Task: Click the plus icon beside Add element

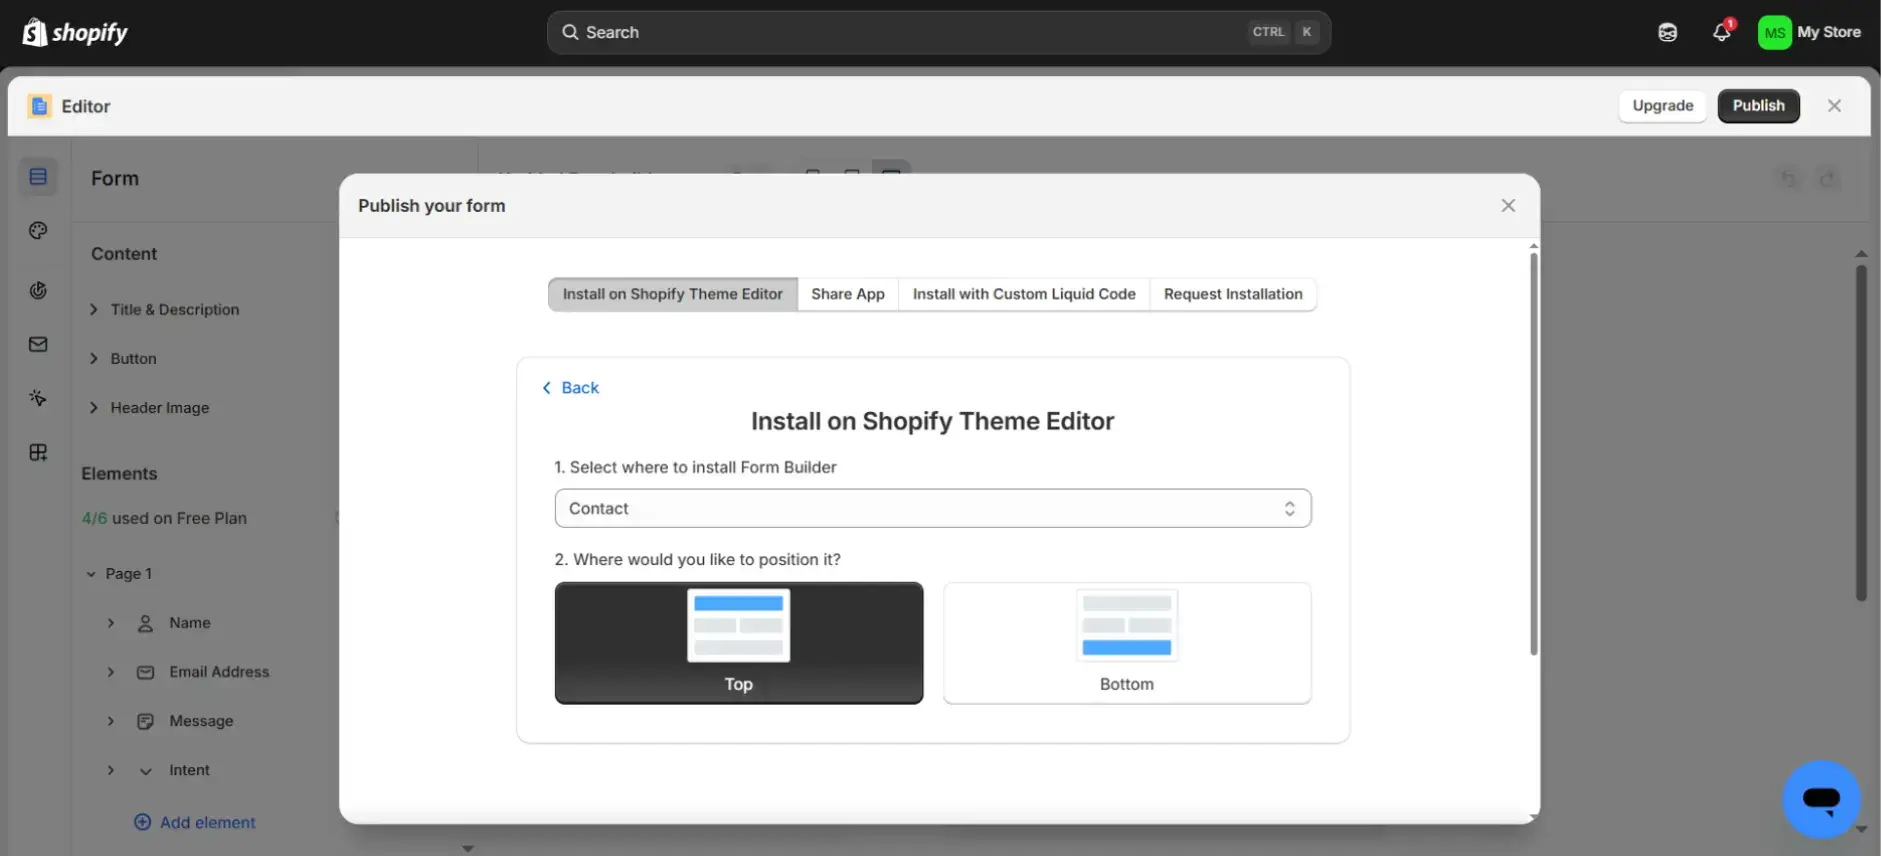Action: coord(142,822)
